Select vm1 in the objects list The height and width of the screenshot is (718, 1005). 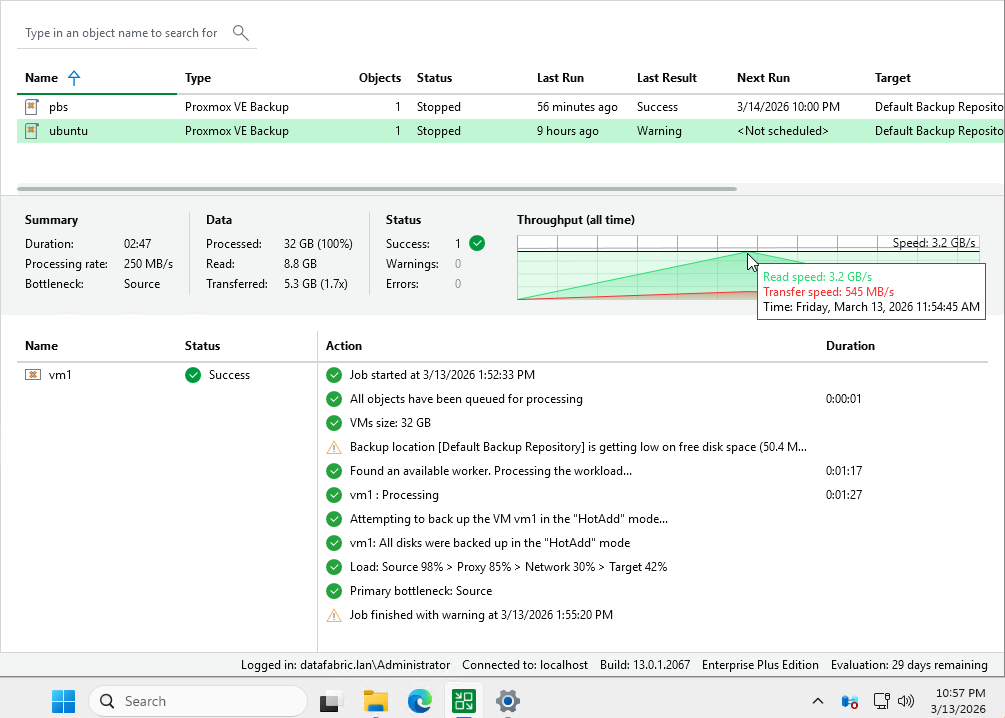click(60, 374)
